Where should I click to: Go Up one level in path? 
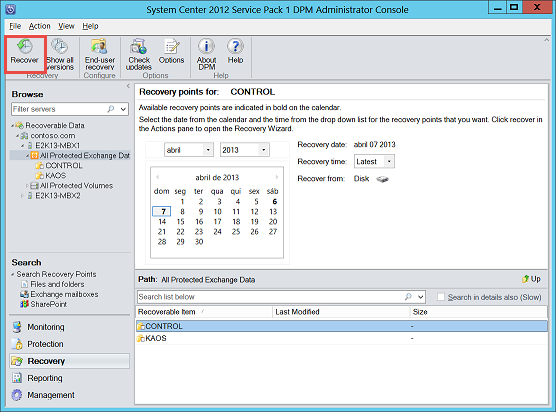click(531, 279)
